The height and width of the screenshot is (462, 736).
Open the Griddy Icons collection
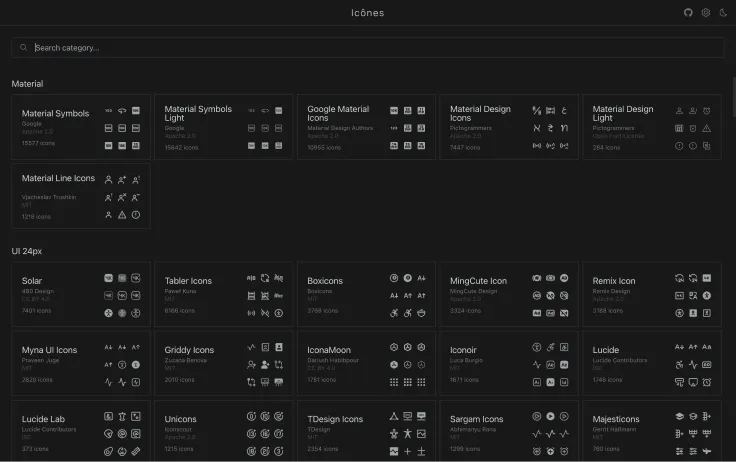click(x=223, y=363)
